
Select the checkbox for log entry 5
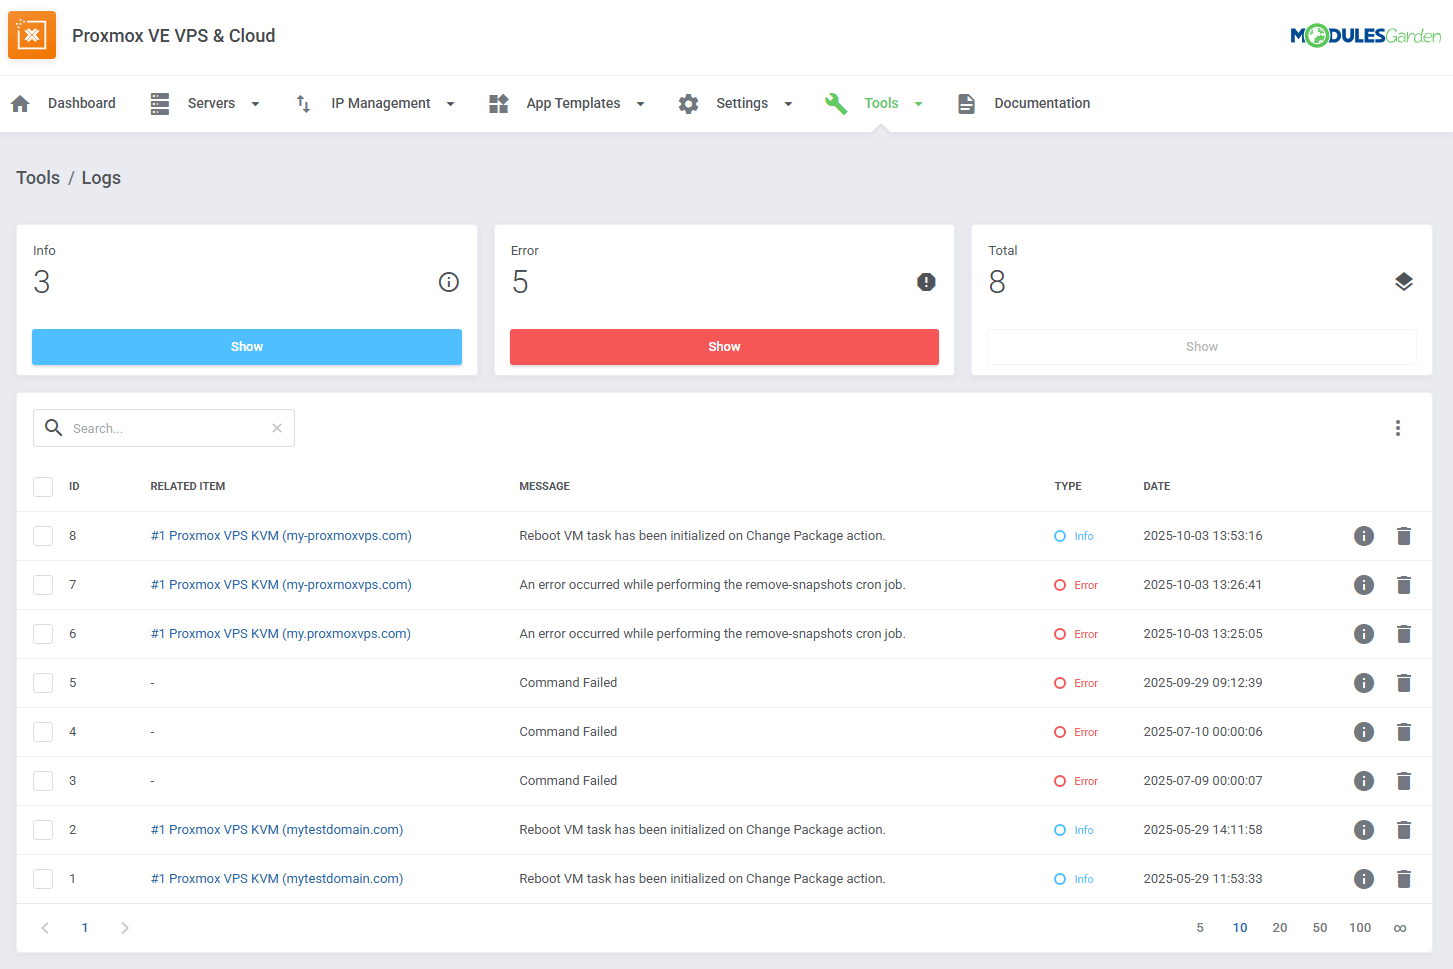42,682
